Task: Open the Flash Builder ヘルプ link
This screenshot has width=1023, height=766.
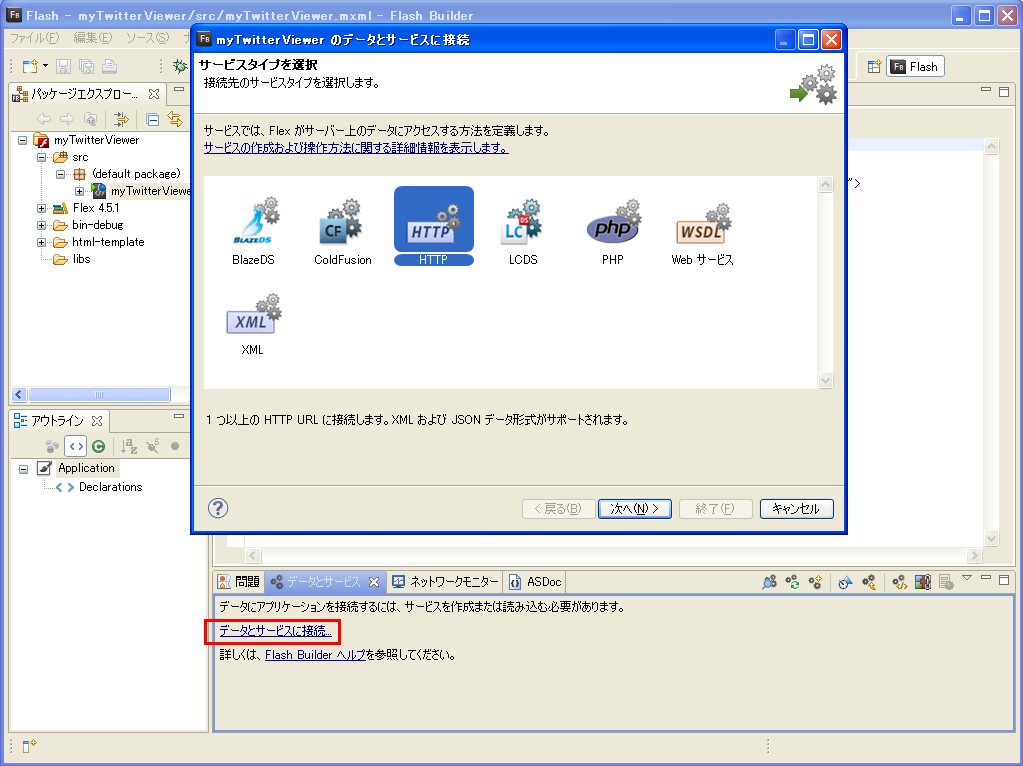Action: [315, 655]
